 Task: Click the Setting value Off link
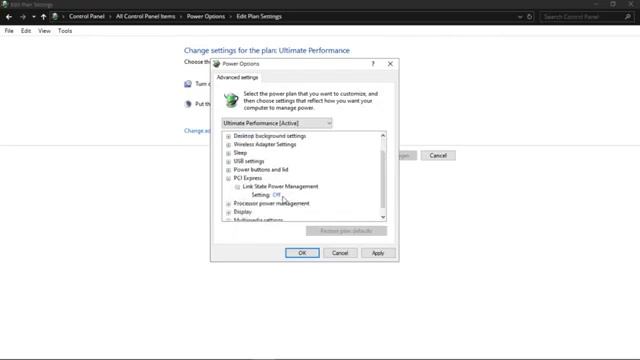(276, 195)
